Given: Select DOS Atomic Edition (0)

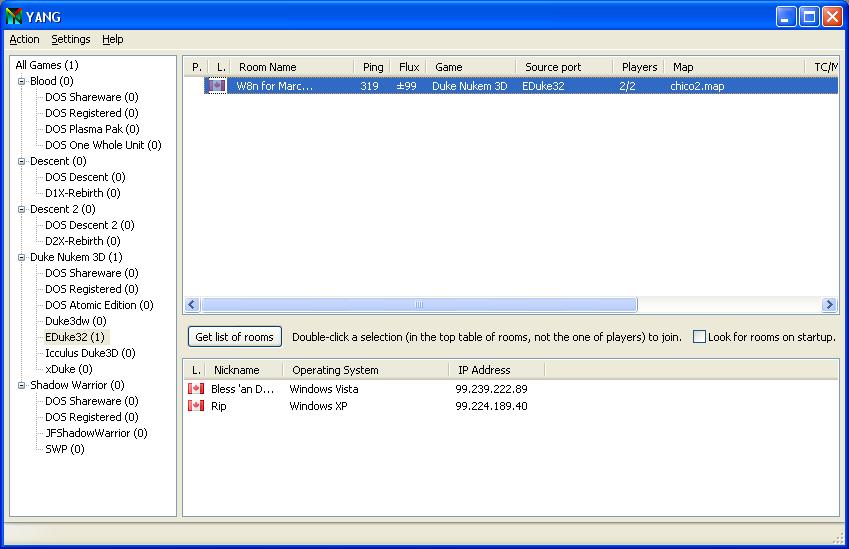Looking at the screenshot, I should [x=99, y=305].
